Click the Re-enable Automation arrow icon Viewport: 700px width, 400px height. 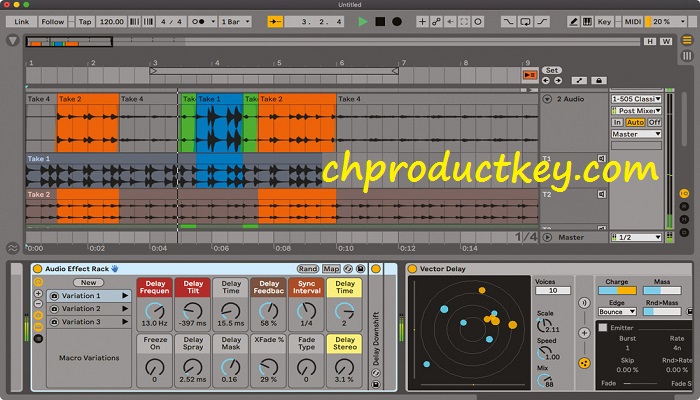click(x=450, y=21)
